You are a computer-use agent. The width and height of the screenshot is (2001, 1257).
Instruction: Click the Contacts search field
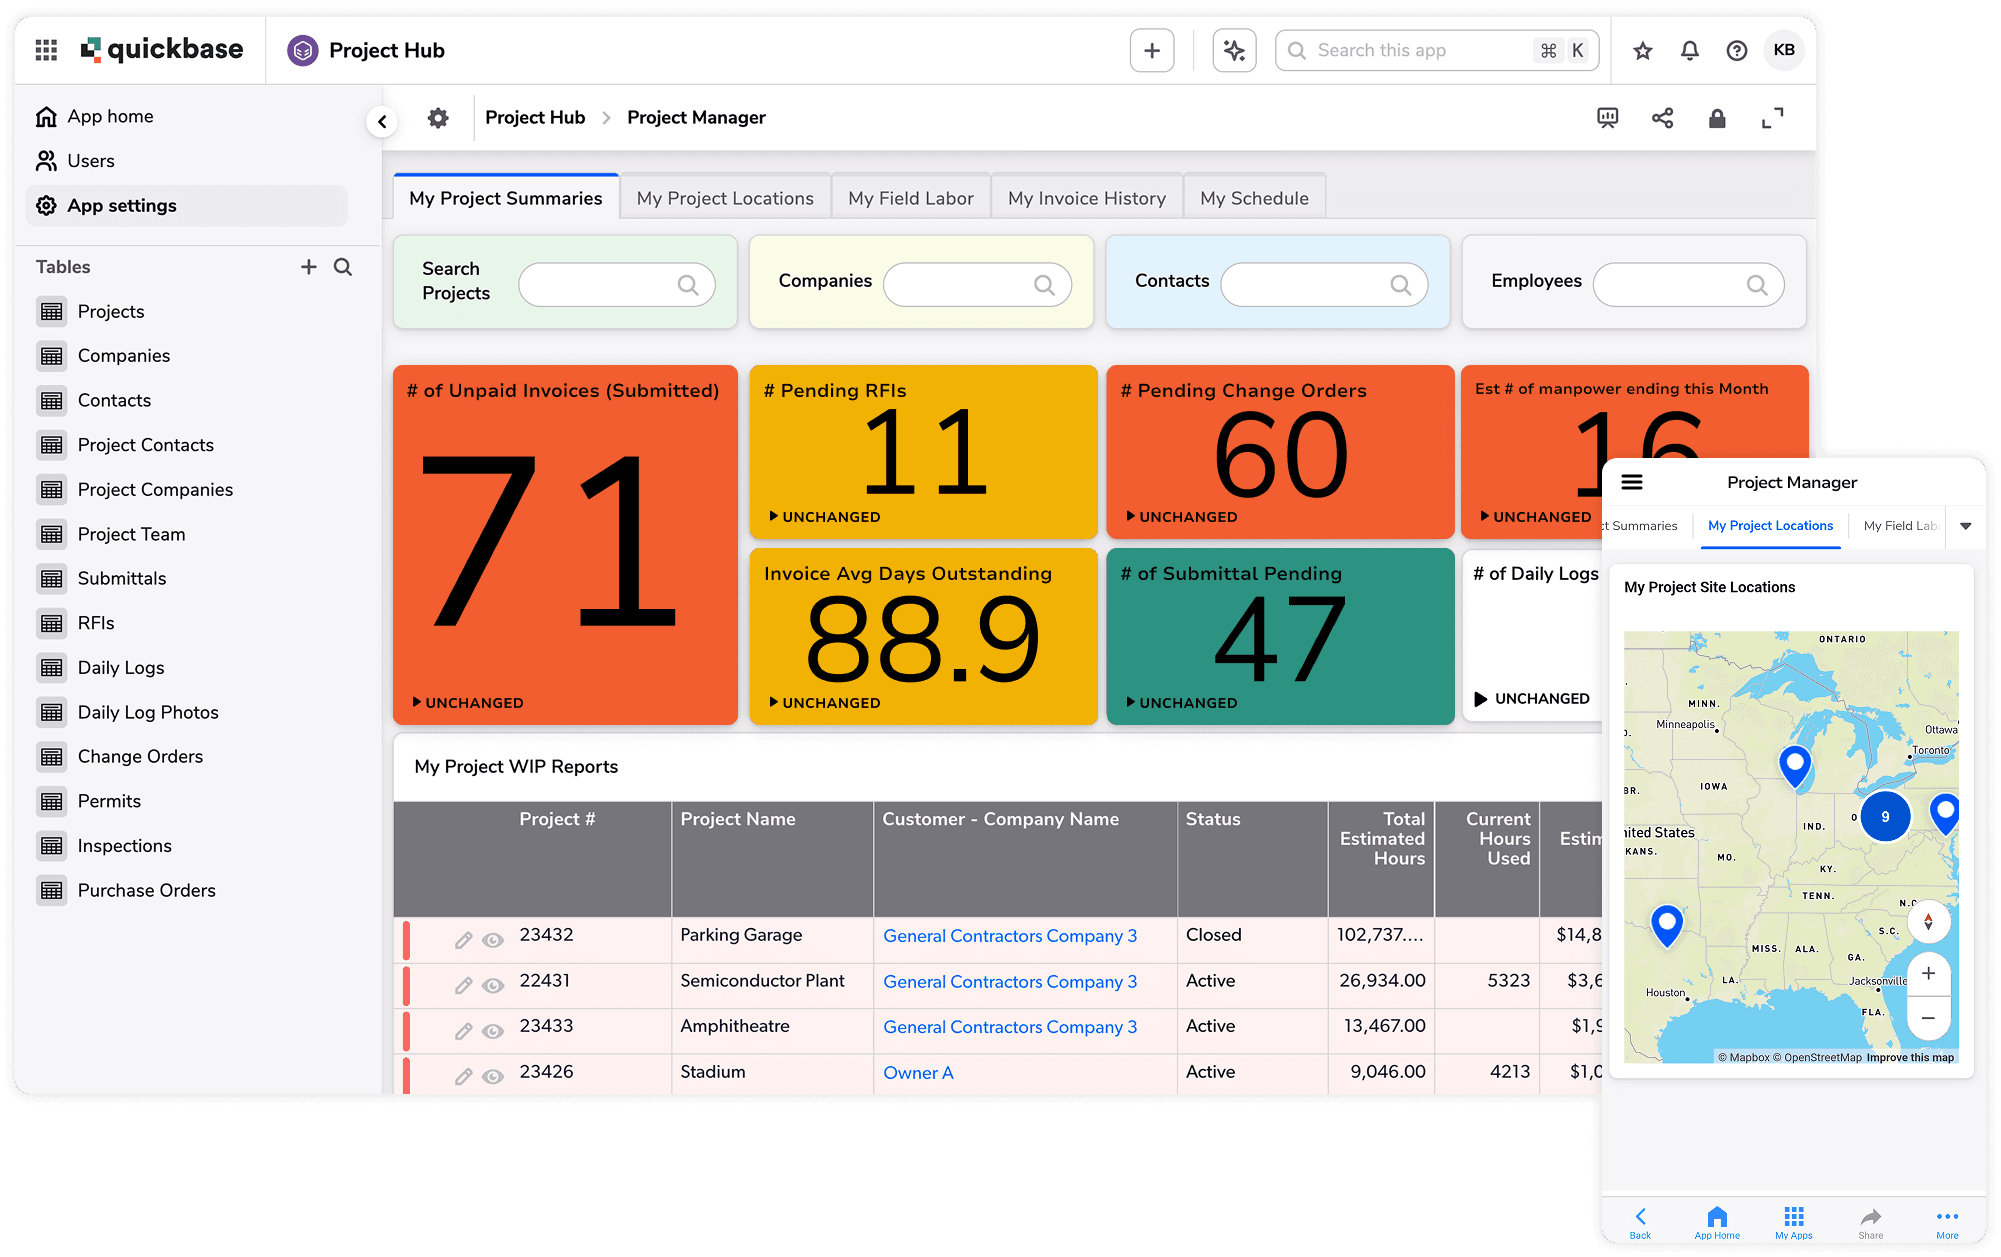1324,284
